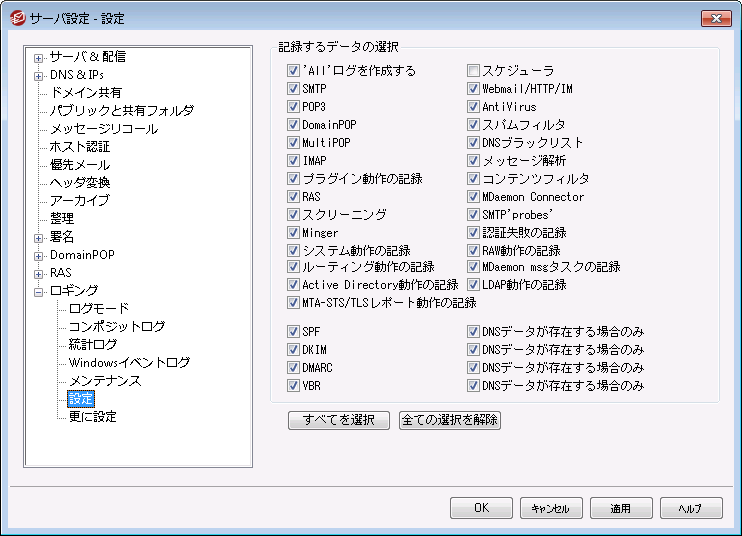The image size is (742, 536).
Task: Open ログモード under ロギング
Action: click(x=99, y=308)
